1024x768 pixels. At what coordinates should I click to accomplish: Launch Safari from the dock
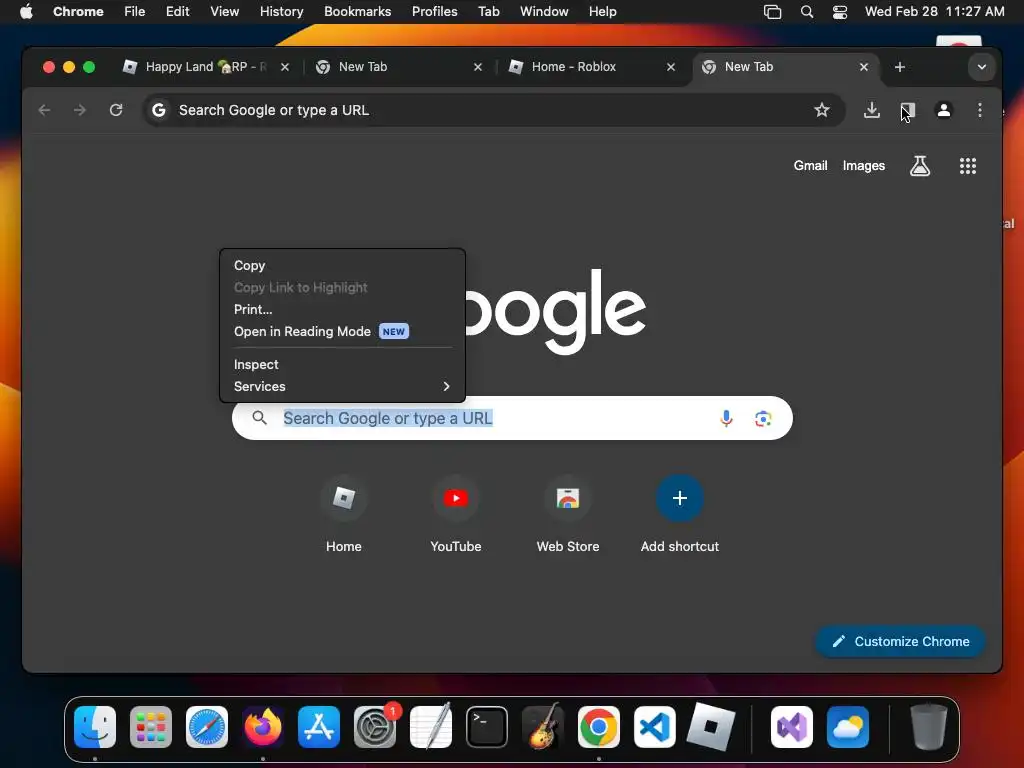(x=207, y=727)
